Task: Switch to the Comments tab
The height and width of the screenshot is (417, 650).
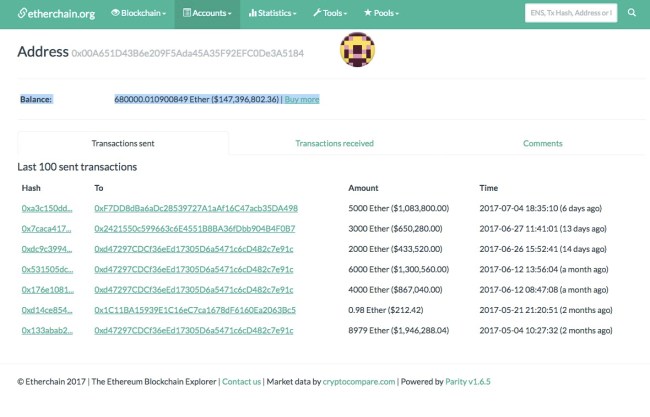Action: point(542,143)
